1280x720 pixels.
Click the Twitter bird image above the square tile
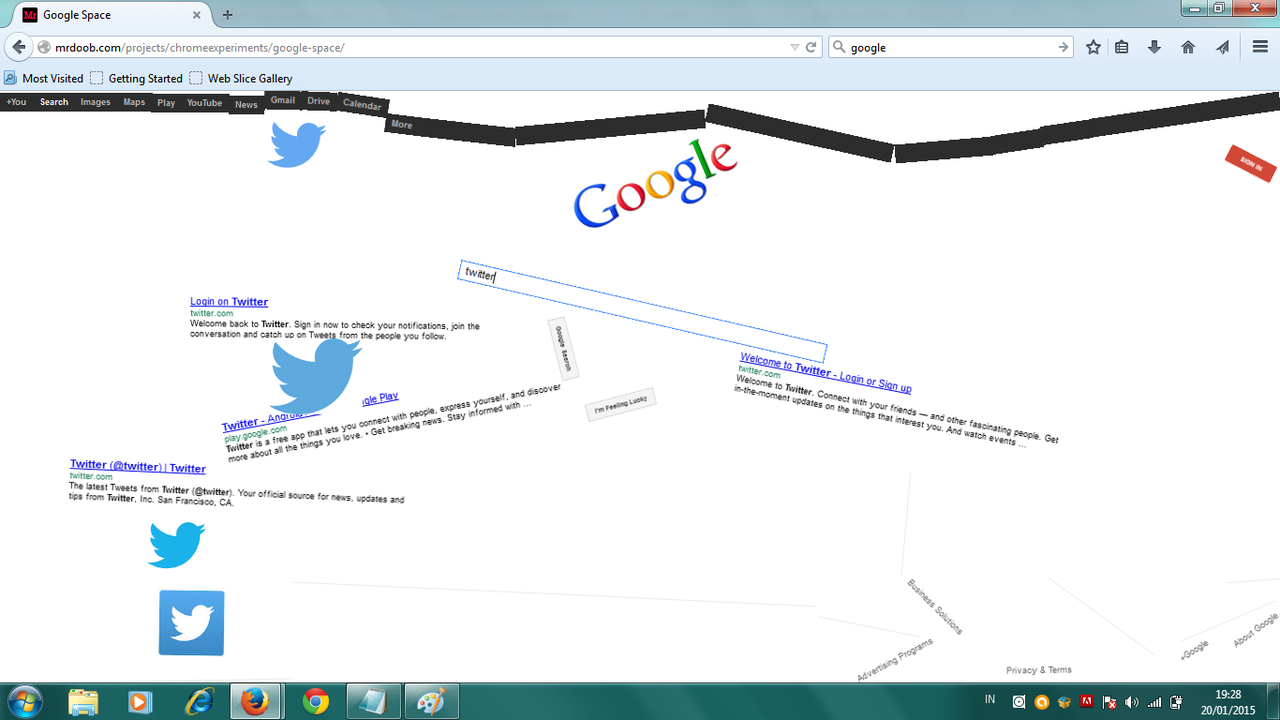(177, 545)
